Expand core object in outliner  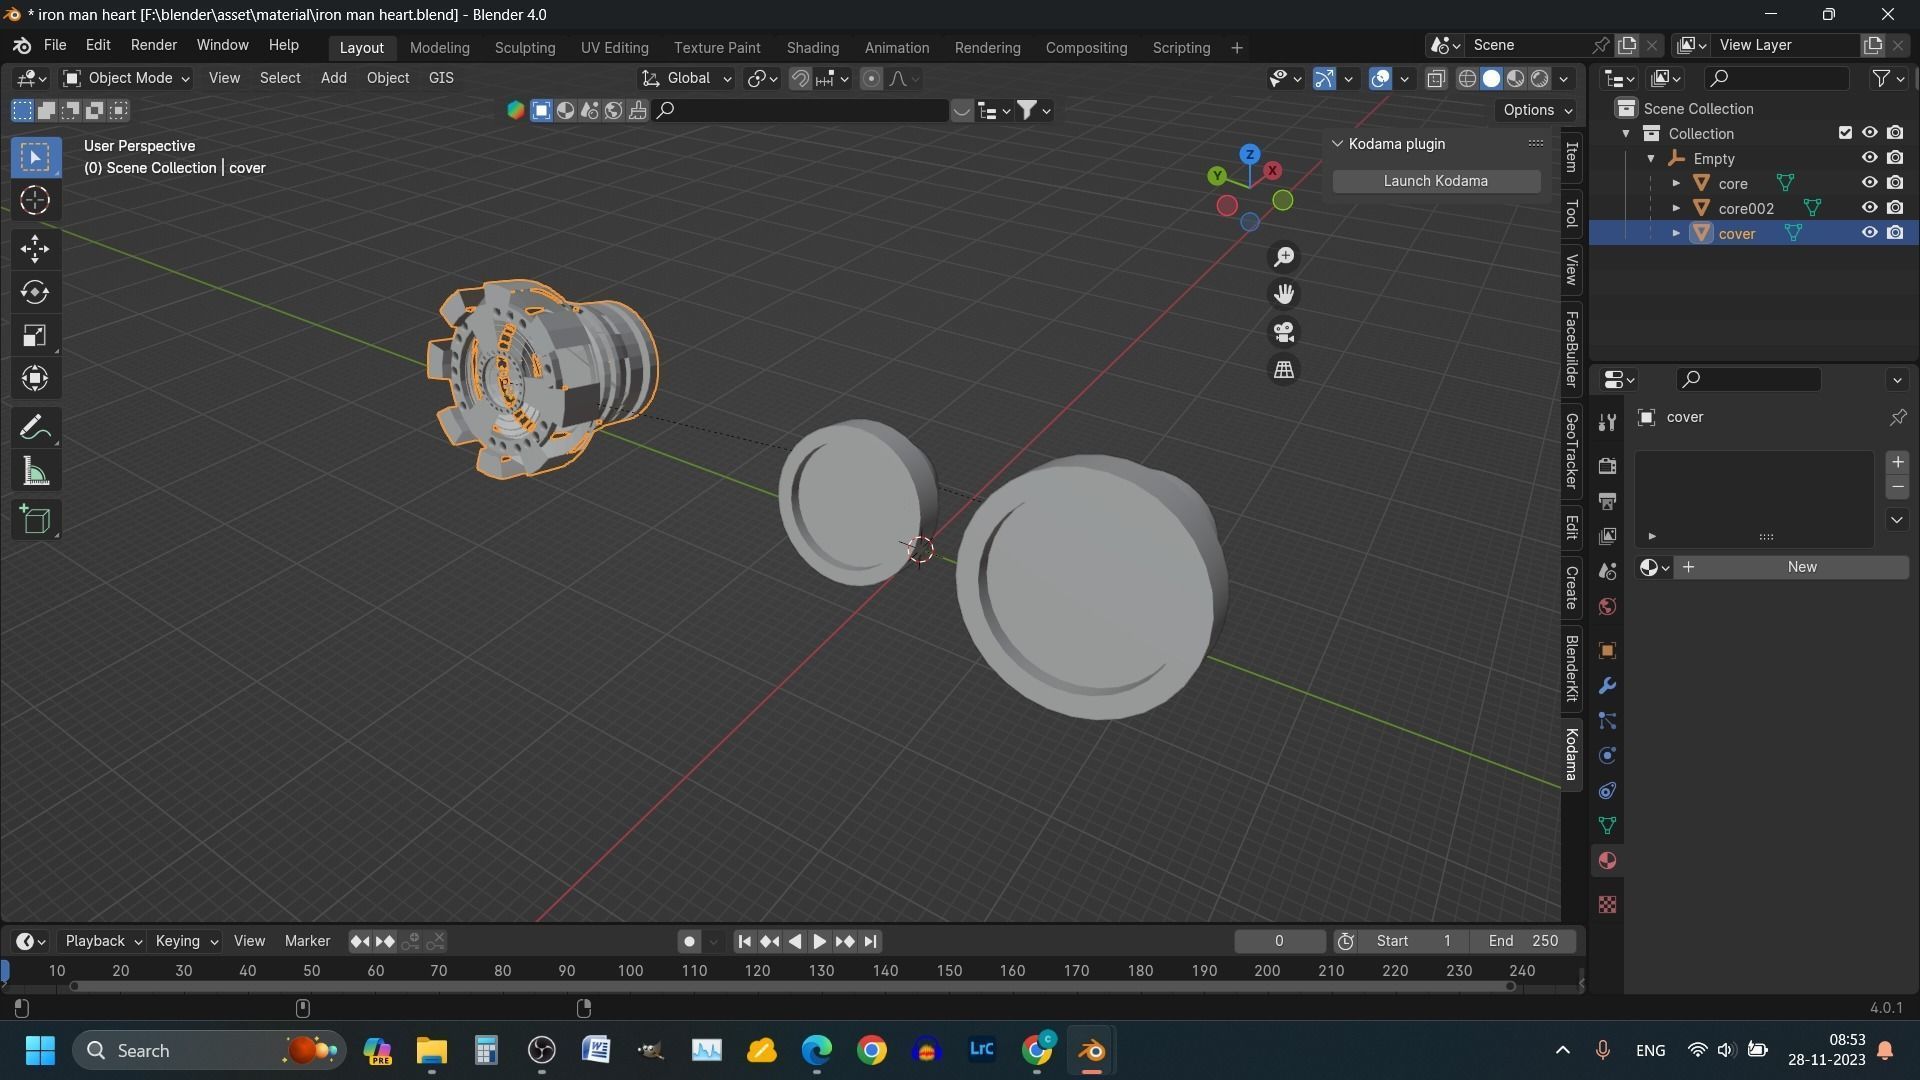[x=1676, y=183]
